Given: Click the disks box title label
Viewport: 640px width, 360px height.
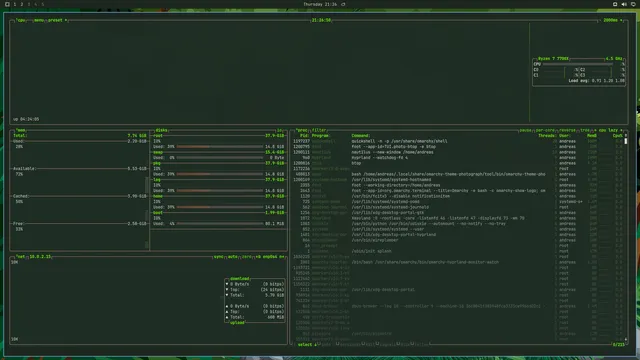Looking at the screenshot, I should click(161, 130).
